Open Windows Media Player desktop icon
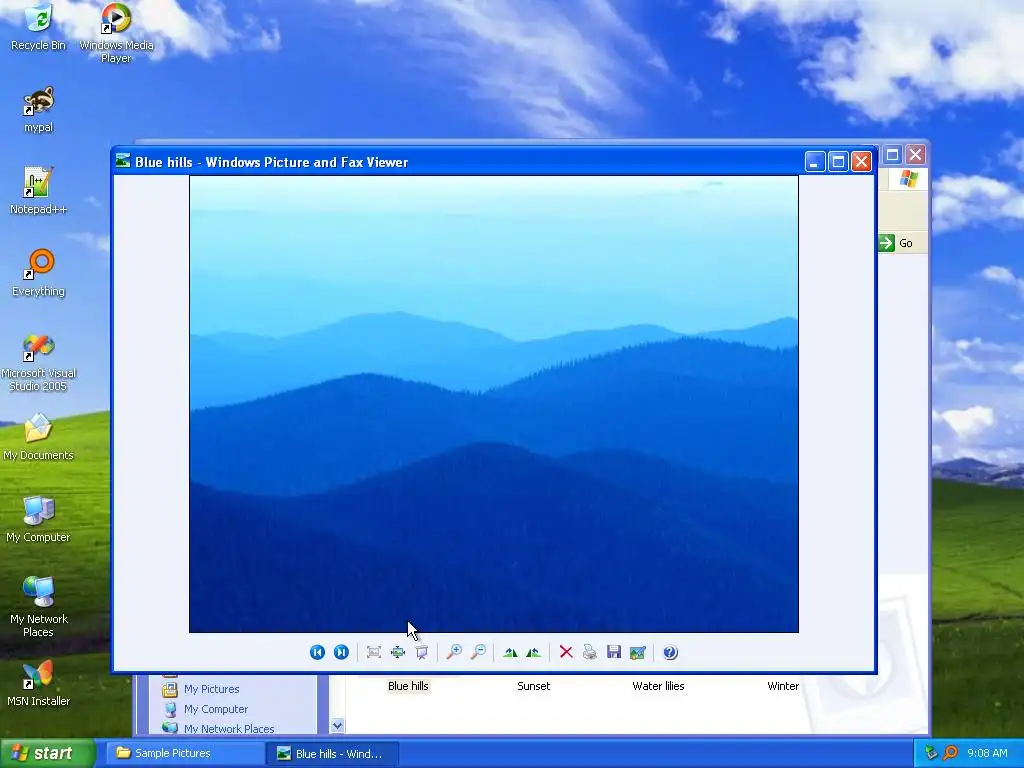 click(x=116, y=33)
